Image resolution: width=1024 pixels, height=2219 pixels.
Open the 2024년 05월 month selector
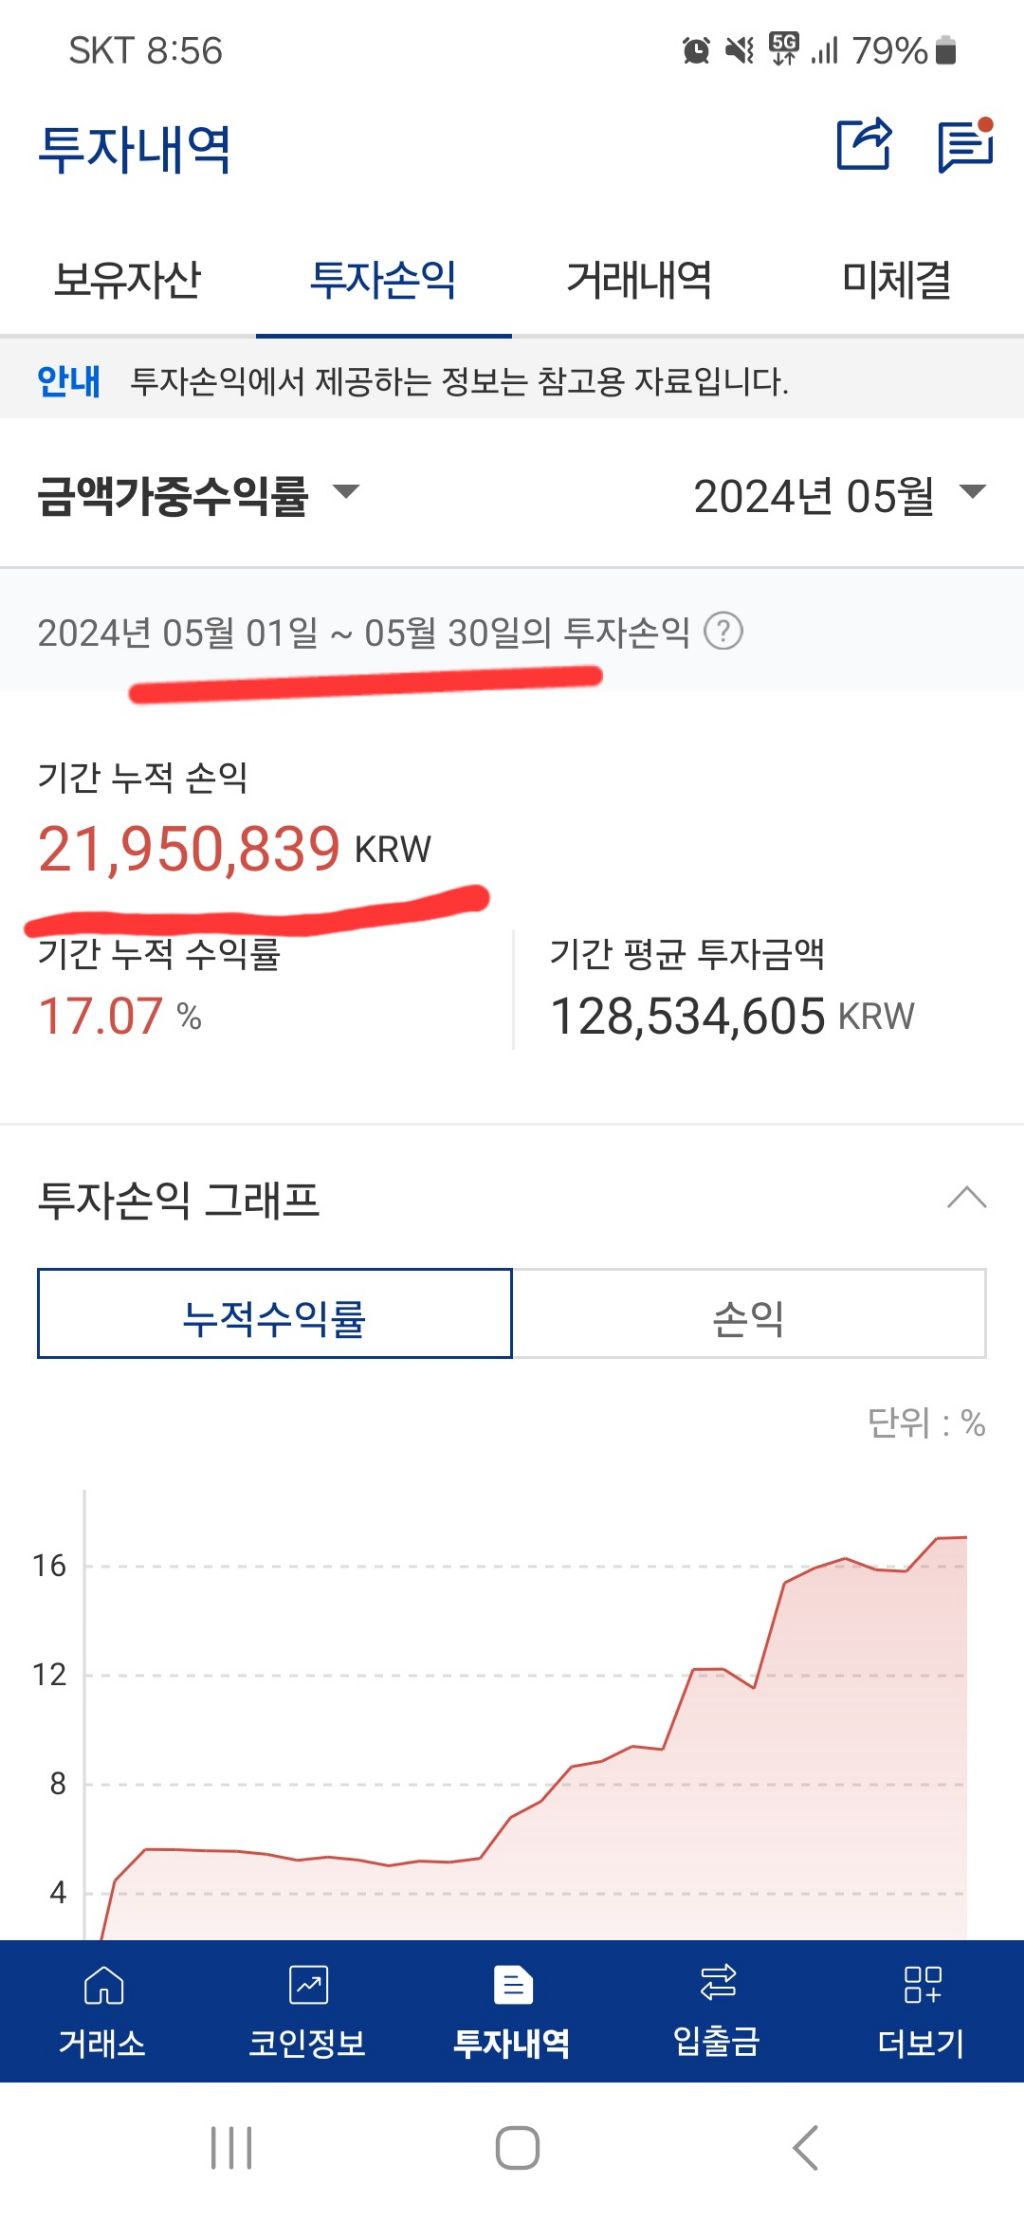coord(838,495)
